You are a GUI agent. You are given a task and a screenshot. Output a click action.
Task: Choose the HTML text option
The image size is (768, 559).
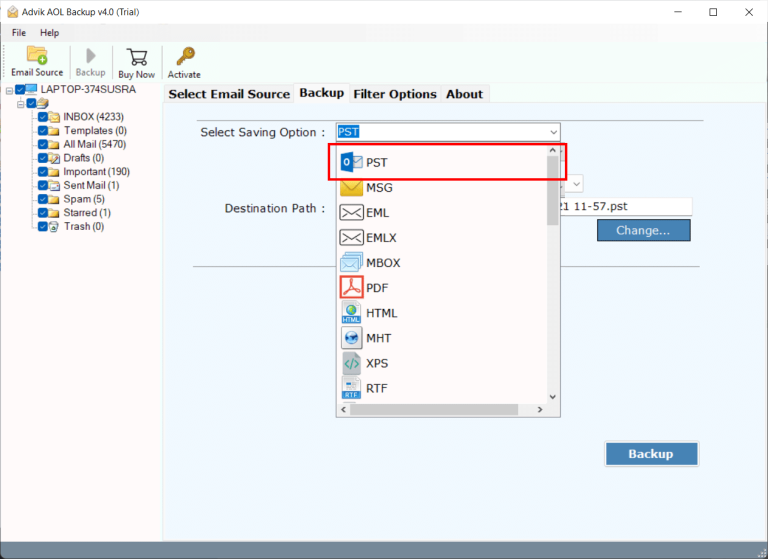(382, 313)
